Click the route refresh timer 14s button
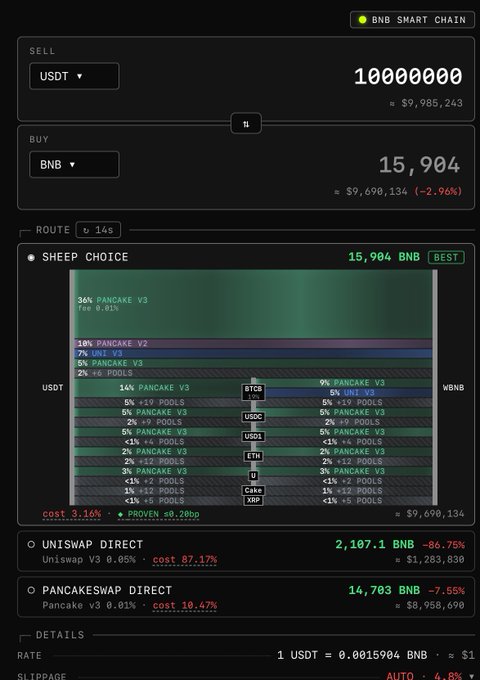 tap(98, 230)
